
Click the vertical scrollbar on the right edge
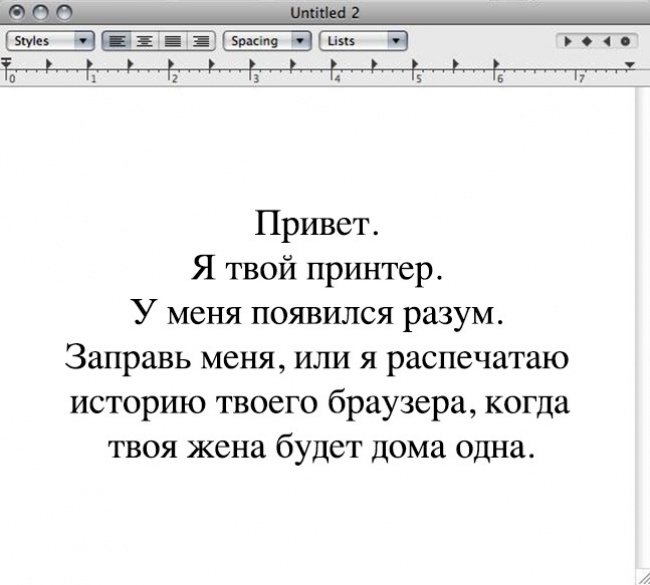642,330
